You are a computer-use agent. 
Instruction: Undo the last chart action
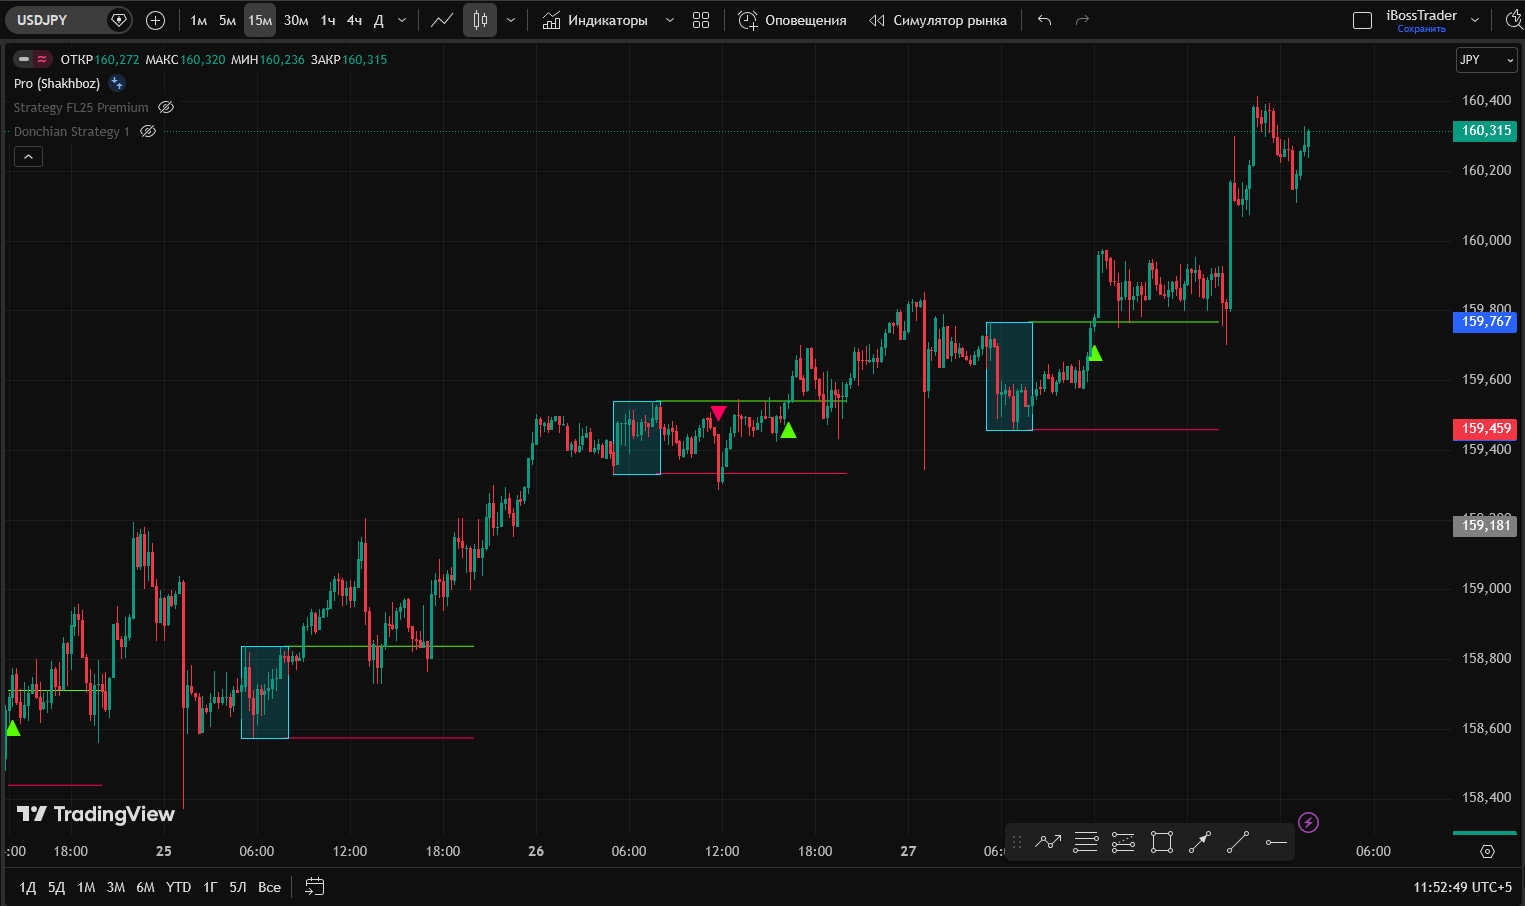tap(1044, 20)
